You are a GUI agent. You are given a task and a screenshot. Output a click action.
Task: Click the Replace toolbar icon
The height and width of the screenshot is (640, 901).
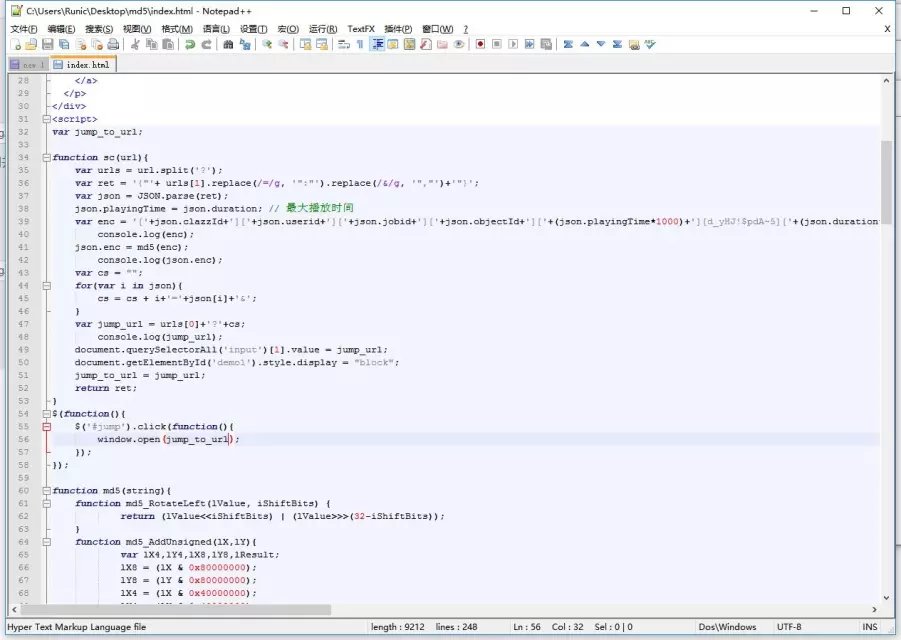click(x=245, y=44)
